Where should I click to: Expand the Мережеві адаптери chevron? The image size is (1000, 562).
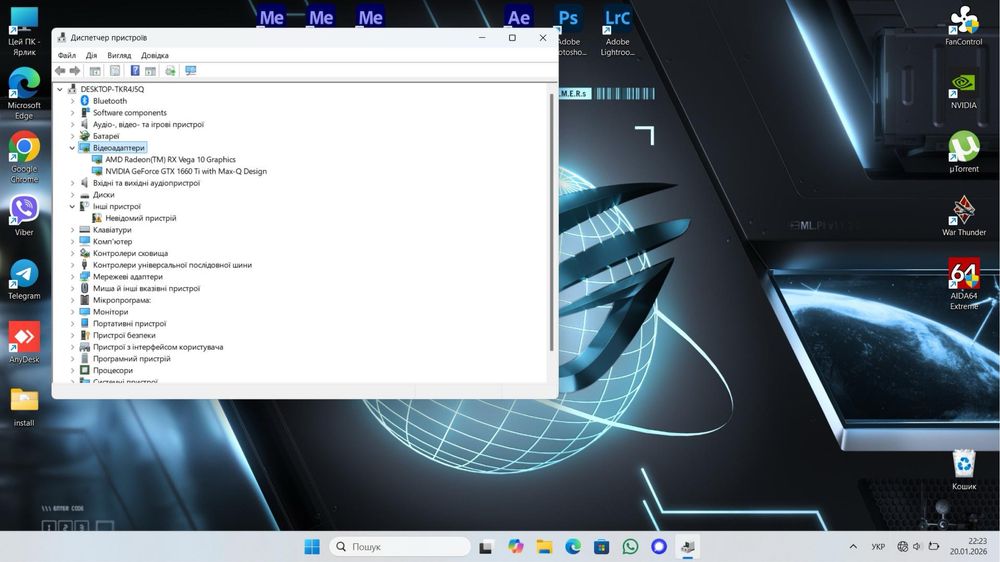(72, 277)
